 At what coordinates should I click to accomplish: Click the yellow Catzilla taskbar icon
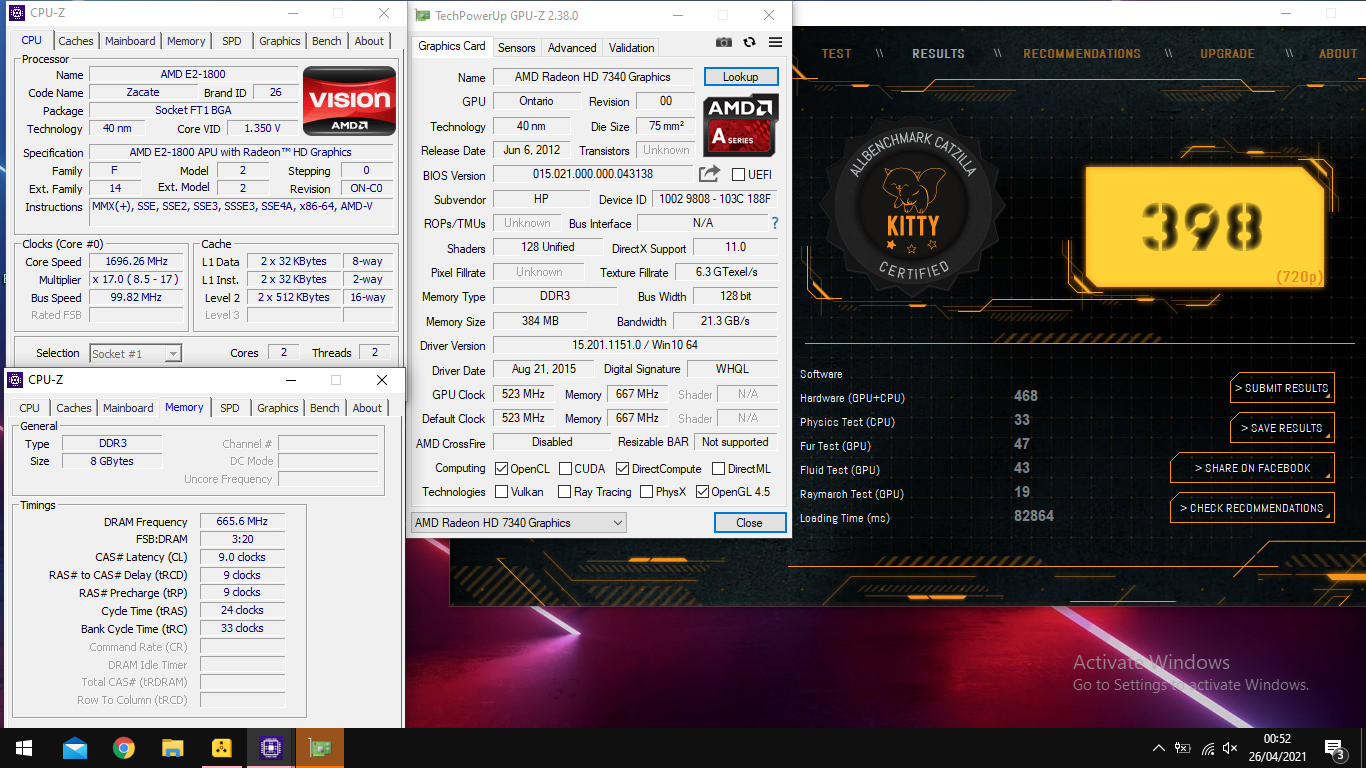pos(222,748)
